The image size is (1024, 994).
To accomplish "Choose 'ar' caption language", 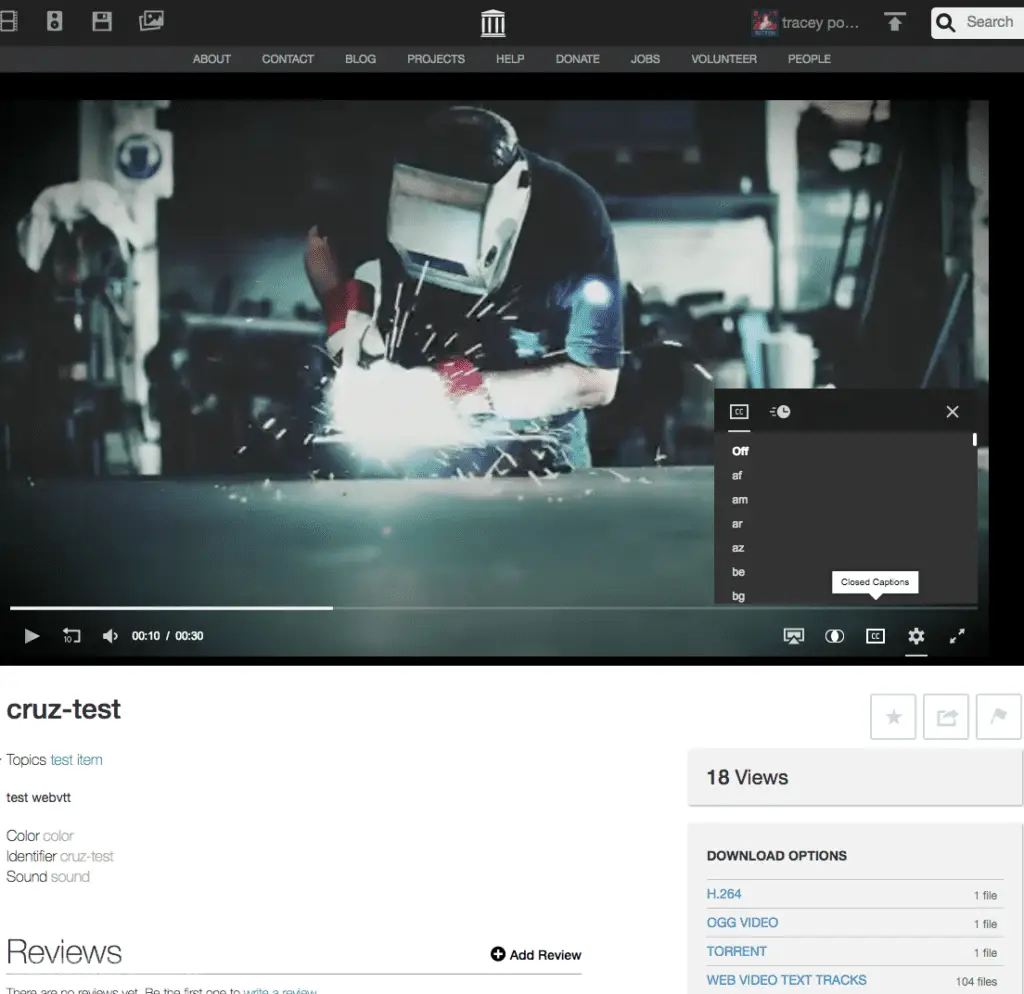I will [737, 524].
